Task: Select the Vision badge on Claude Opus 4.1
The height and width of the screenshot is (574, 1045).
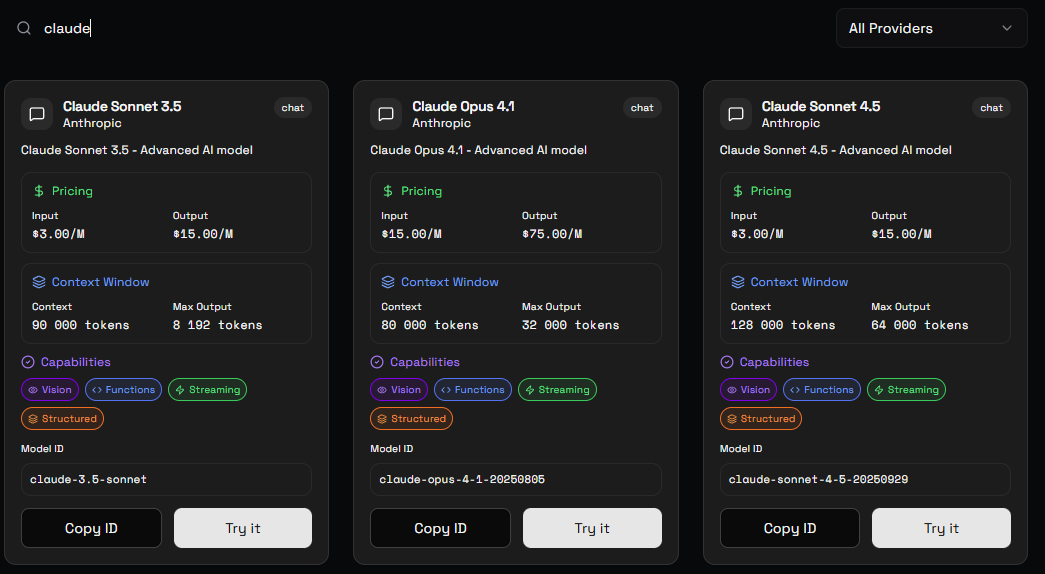Action: 399,390
